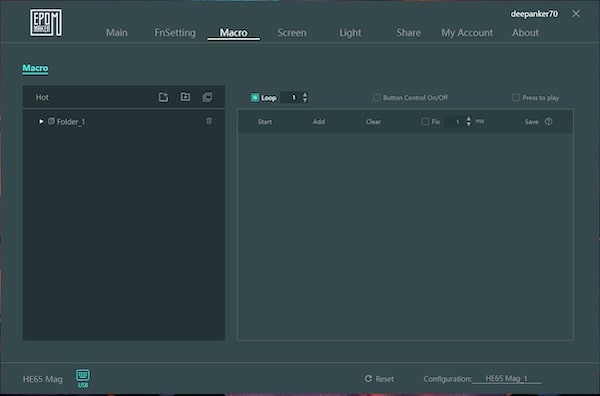Click the Epomaker logo
Image resolution: width=600 pixels, height=396 pixels.
[46, 23]
